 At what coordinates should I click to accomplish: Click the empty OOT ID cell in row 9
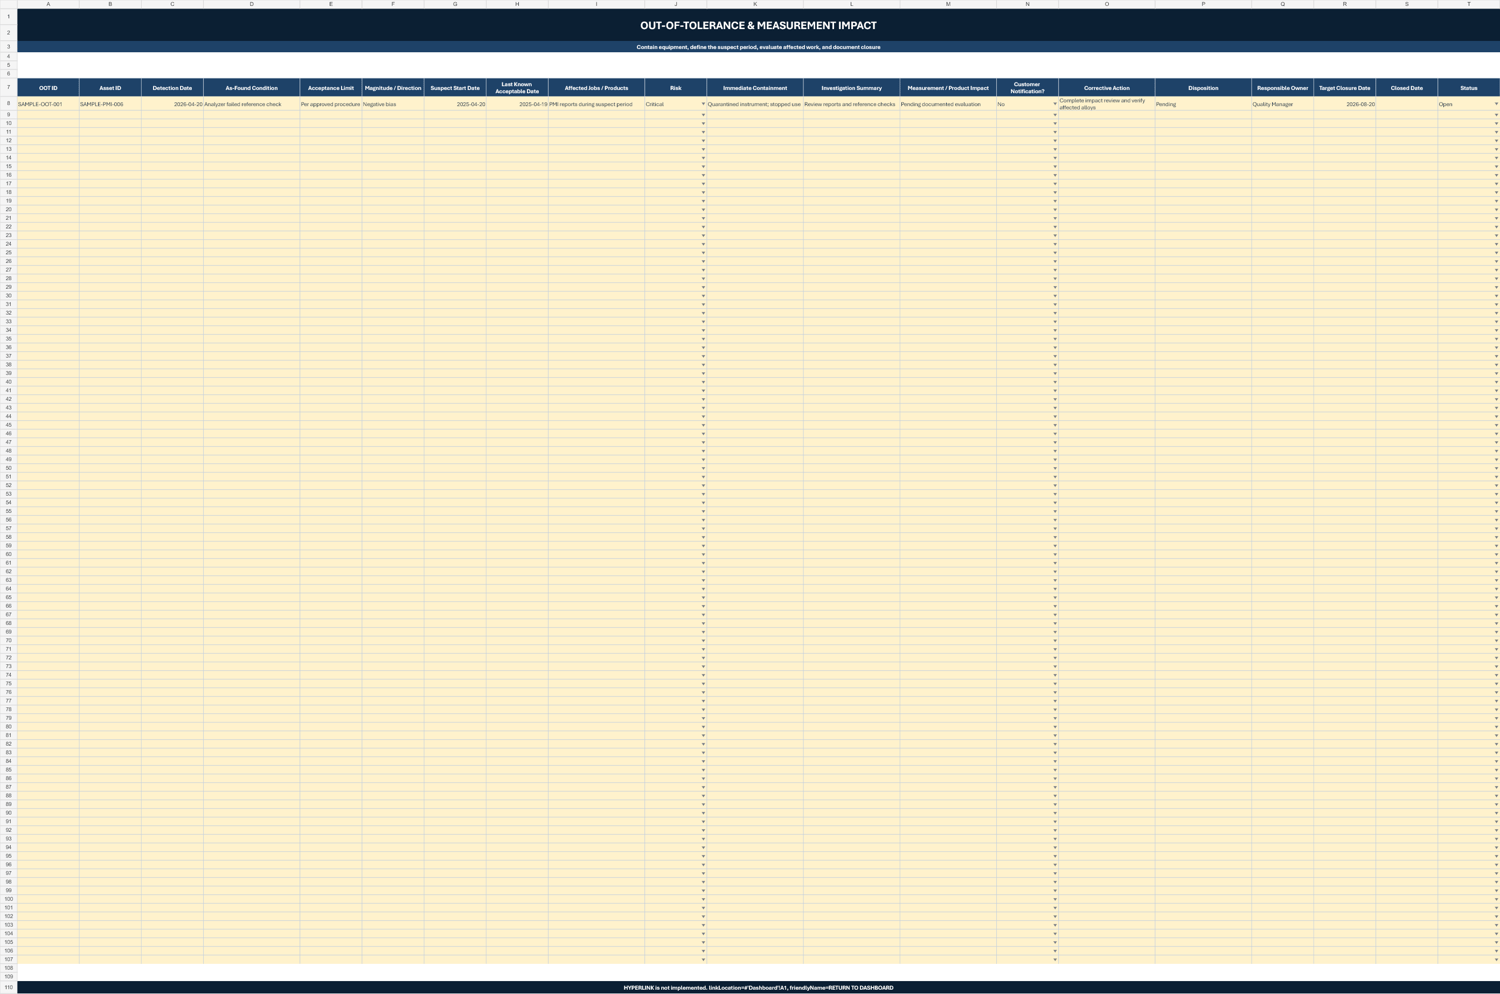(48, 115)
